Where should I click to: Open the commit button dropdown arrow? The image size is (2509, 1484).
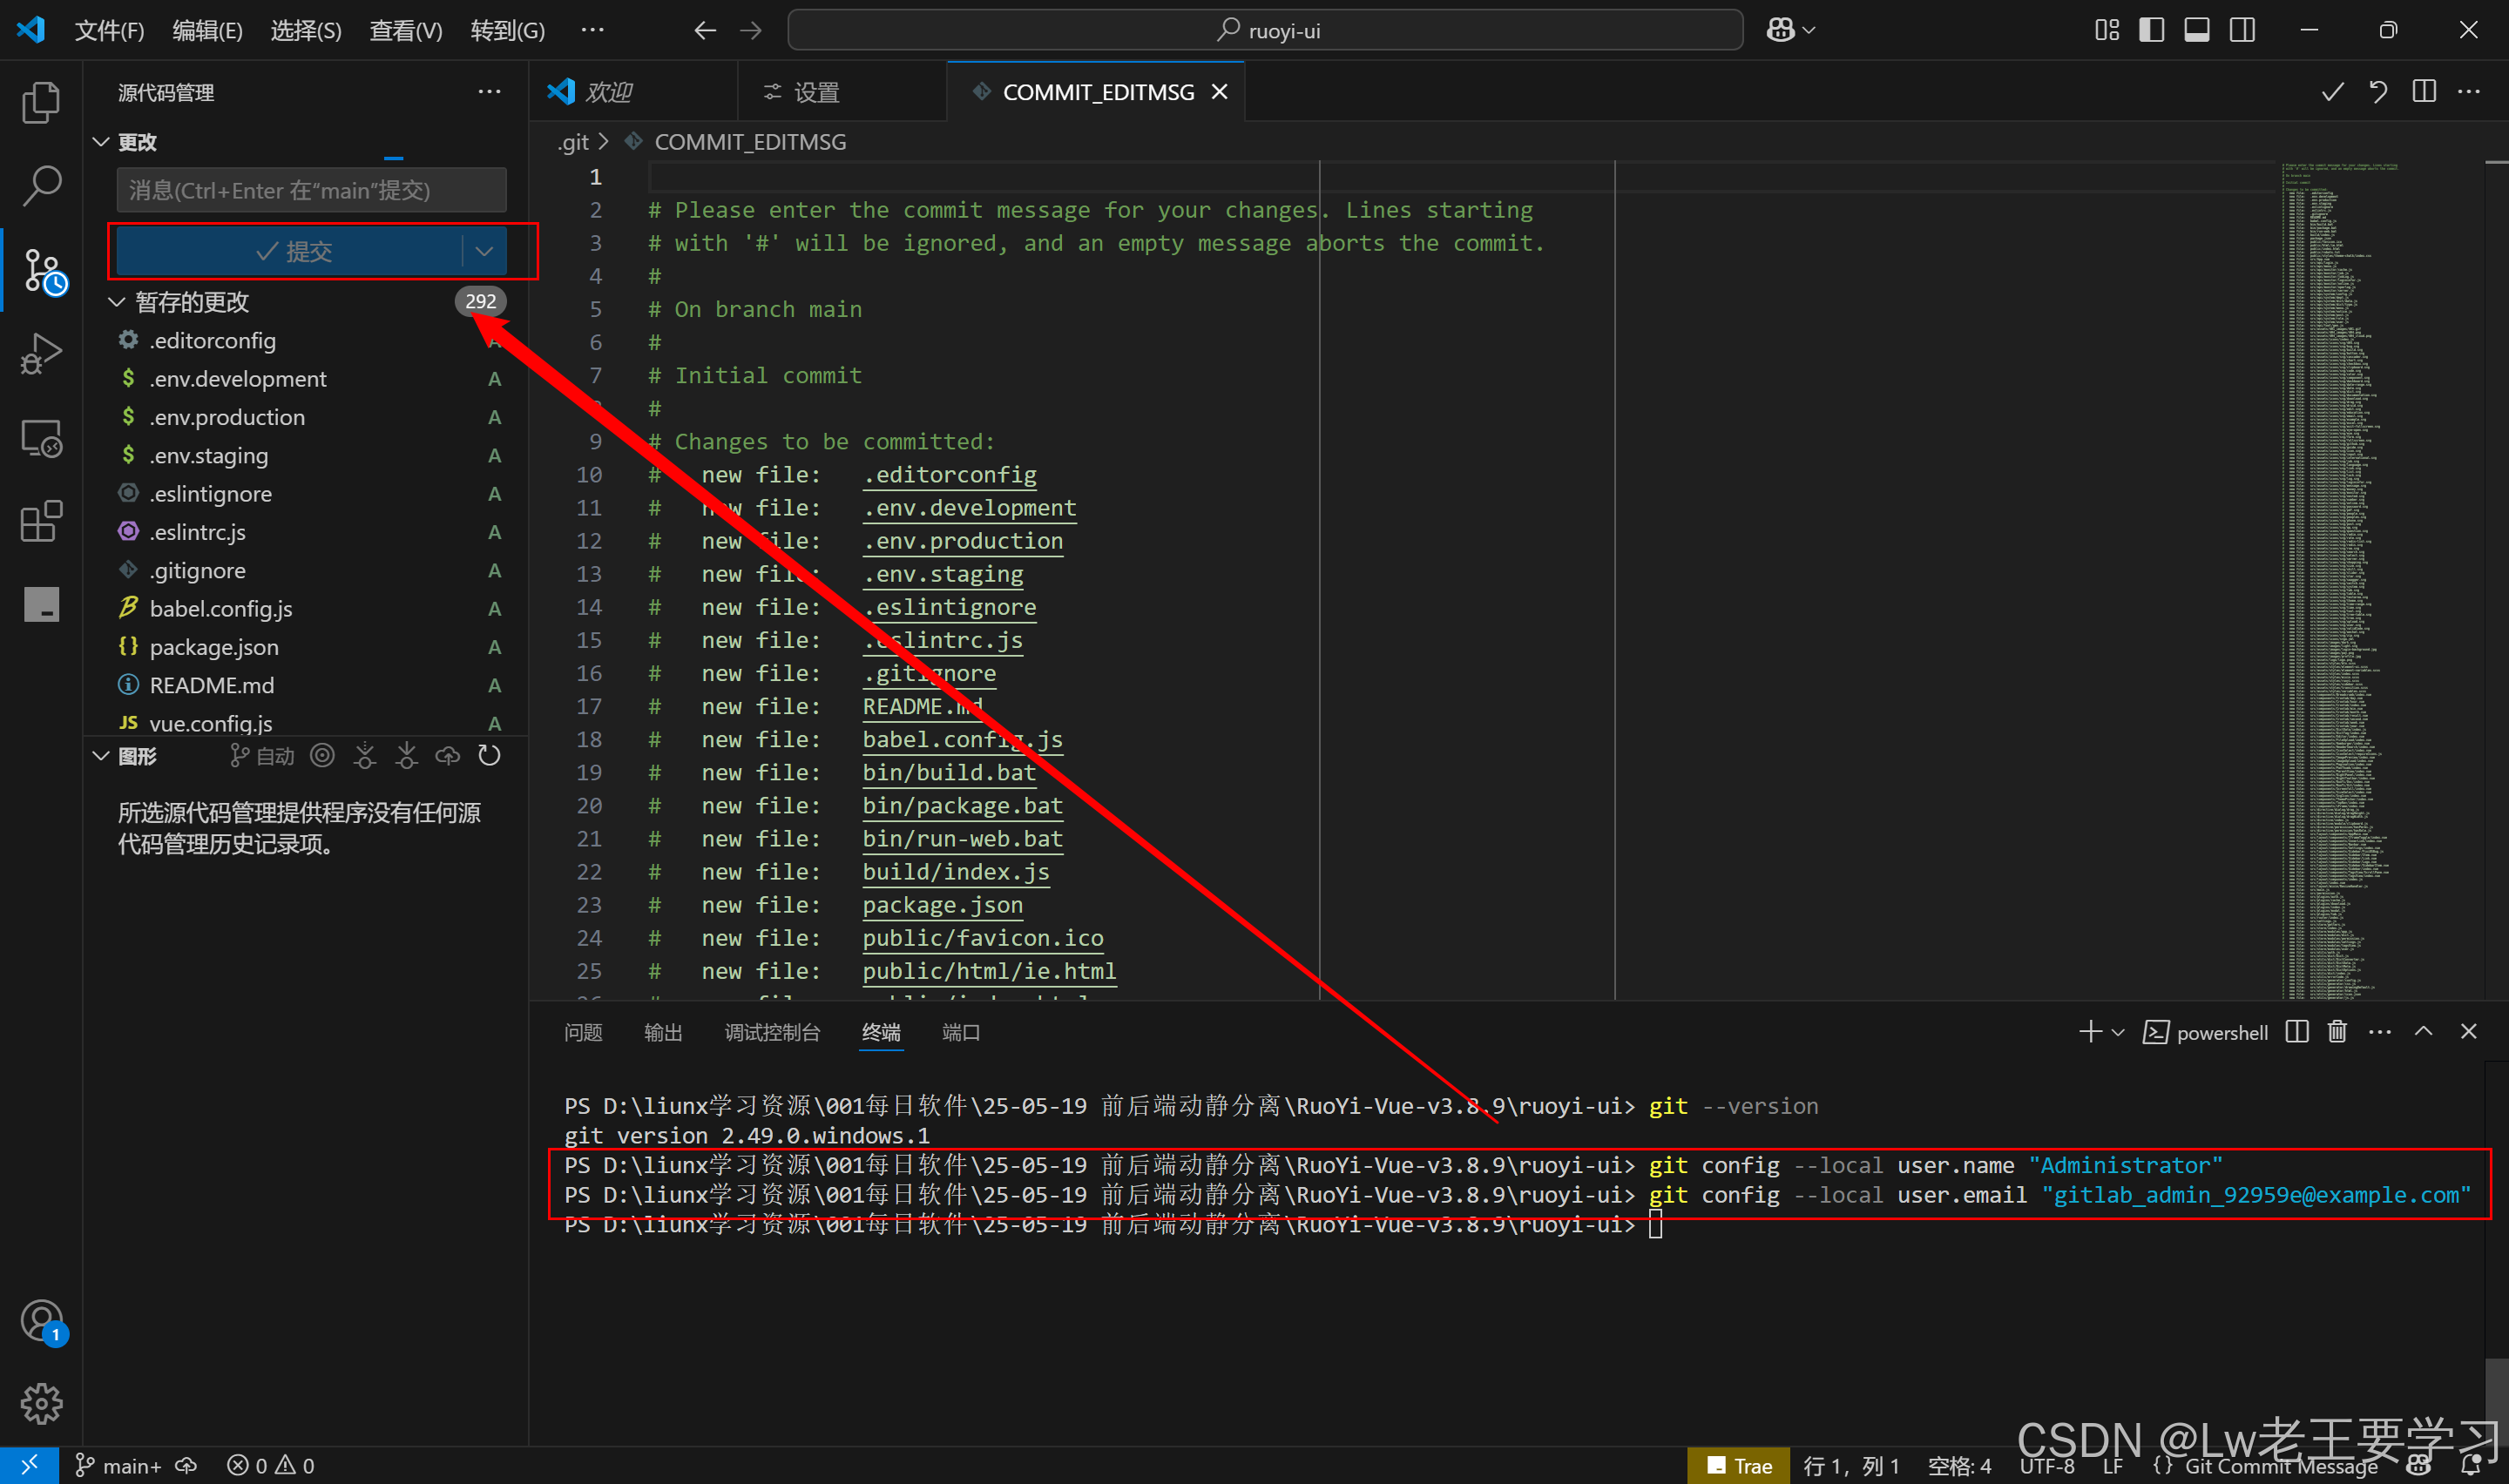pos(484,251)
